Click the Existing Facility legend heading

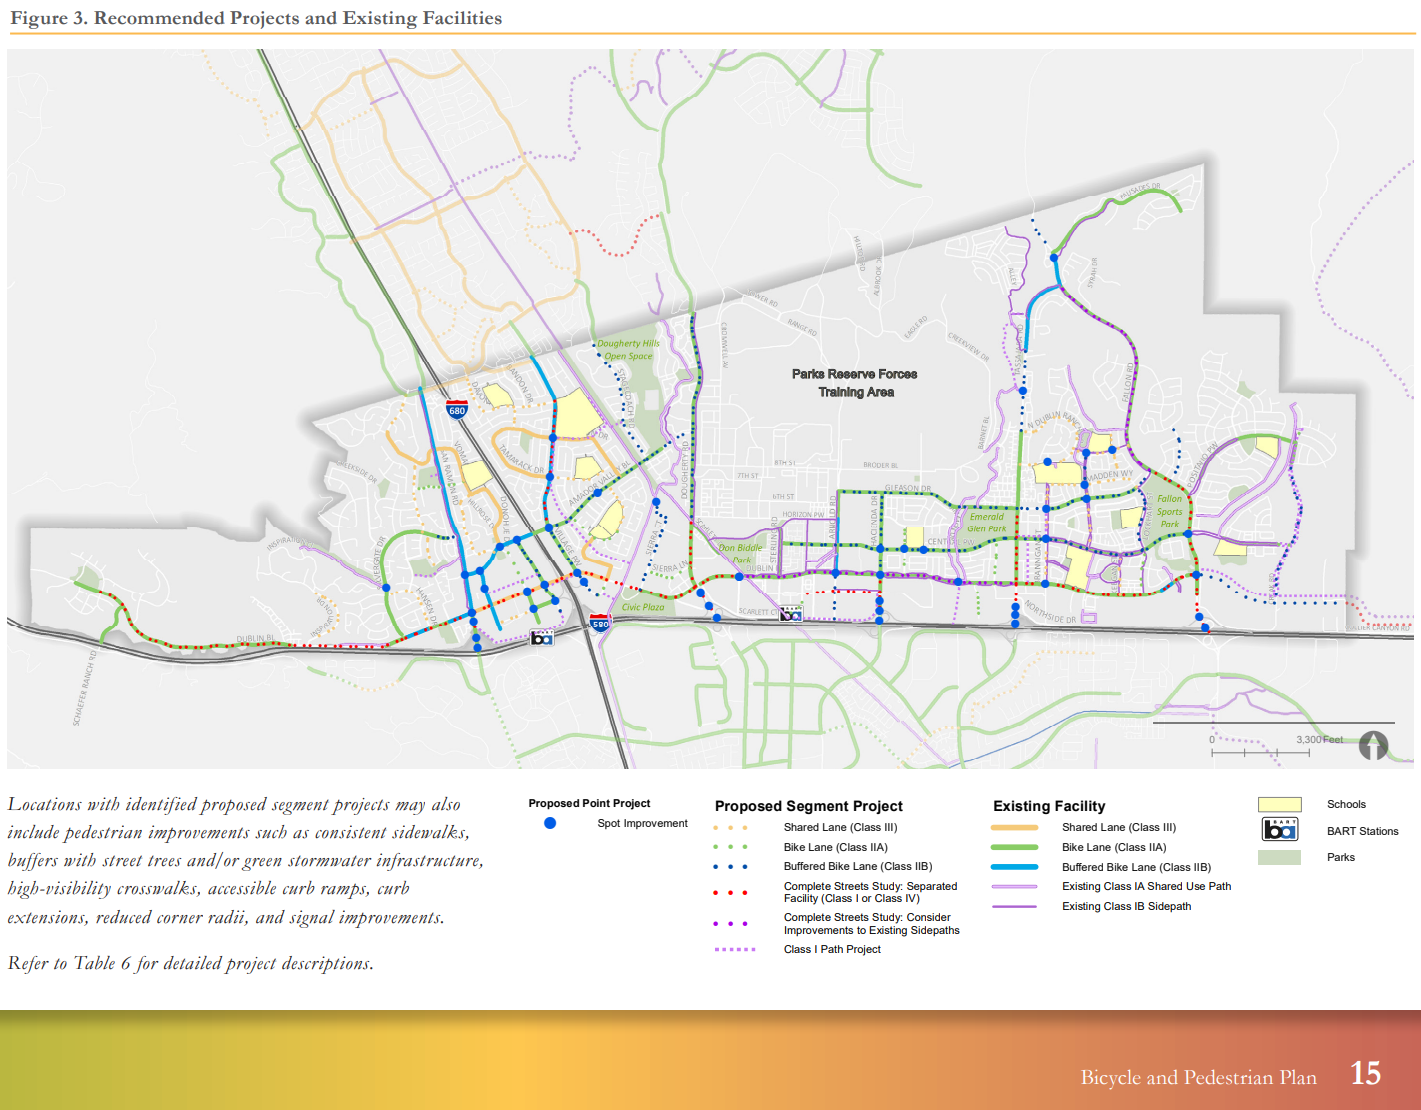tap(1049, 806)
